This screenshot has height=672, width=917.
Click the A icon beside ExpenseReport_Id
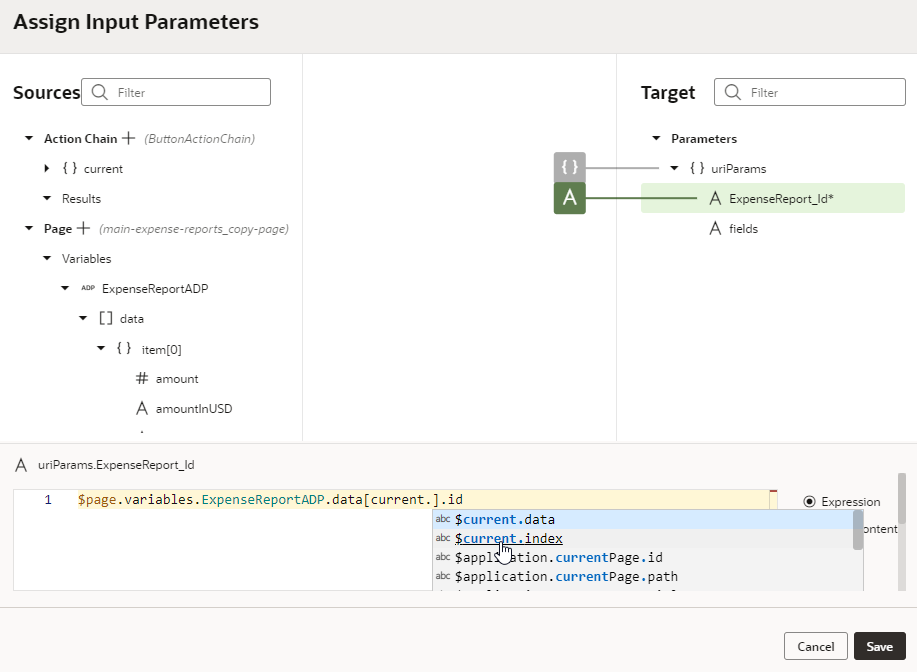[x=715, y=198]
